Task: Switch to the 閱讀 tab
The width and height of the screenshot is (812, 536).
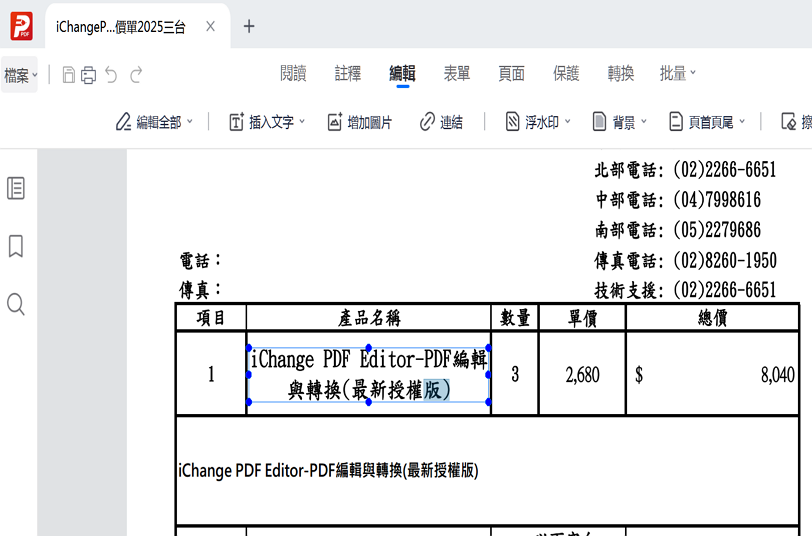Action: point(293,74)
